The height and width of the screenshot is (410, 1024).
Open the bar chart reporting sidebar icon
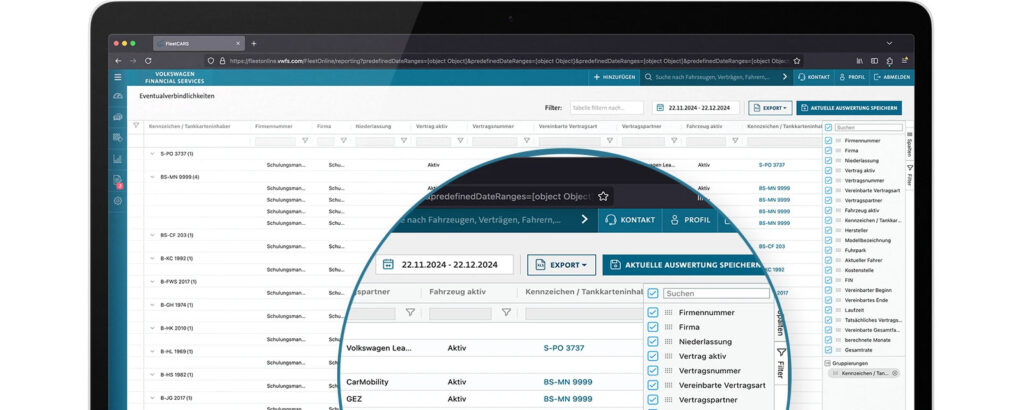click(x=118, y=159)
